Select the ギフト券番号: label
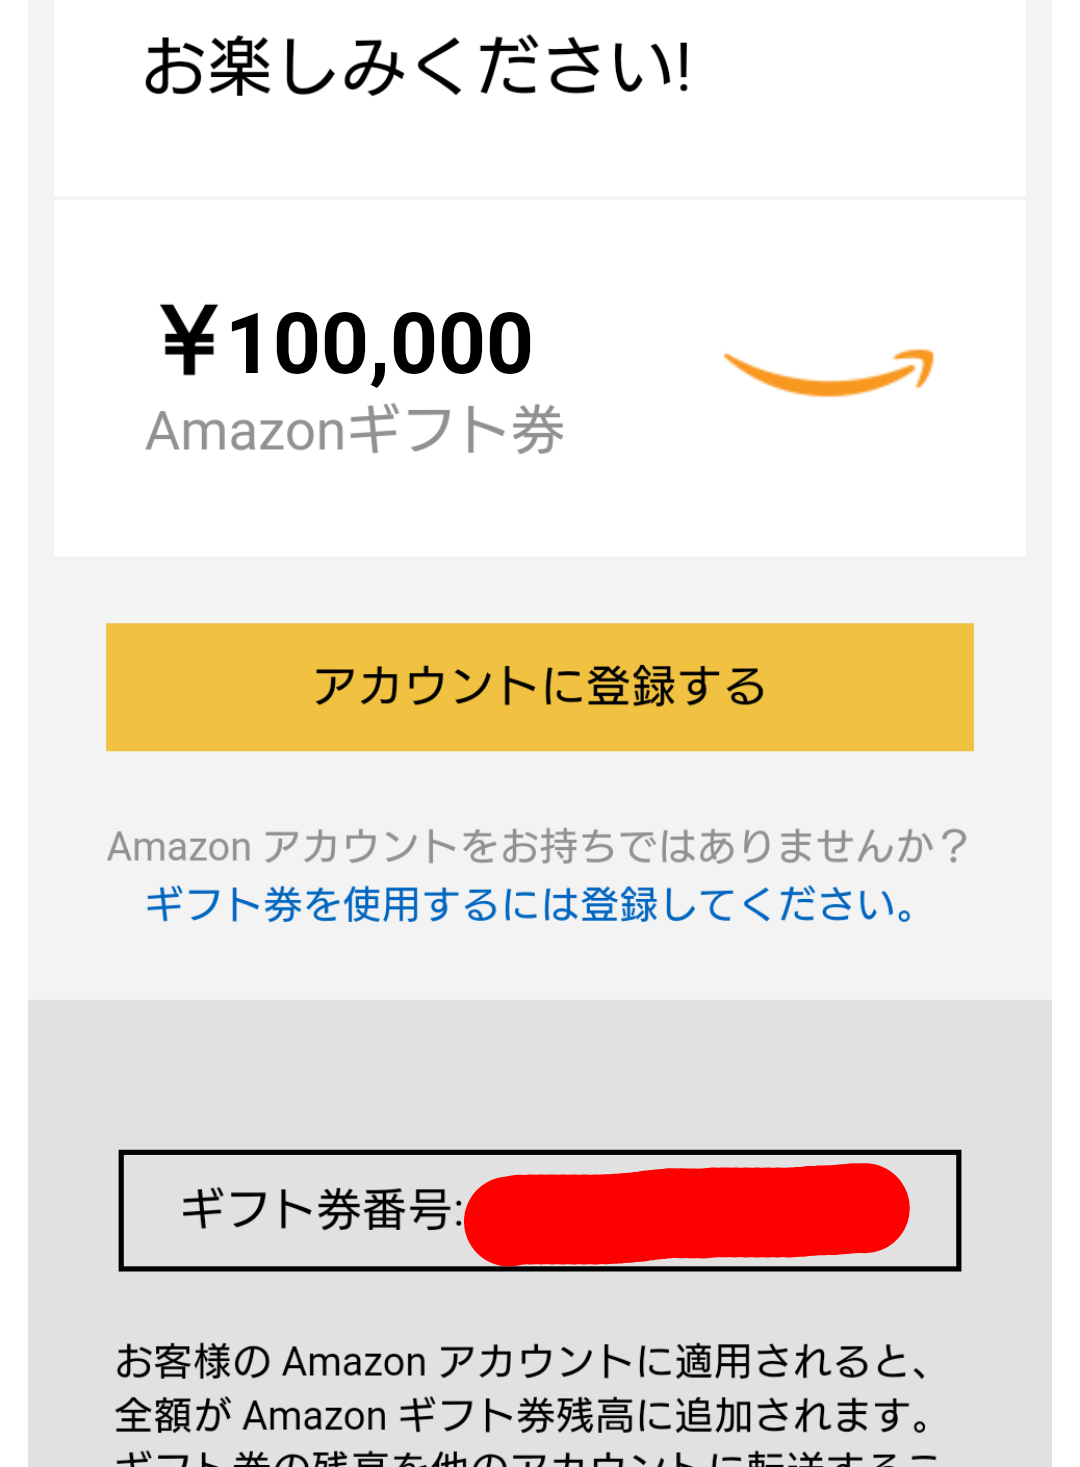This screenshot has width=1080, height=1467. (x=320, y=1210)
